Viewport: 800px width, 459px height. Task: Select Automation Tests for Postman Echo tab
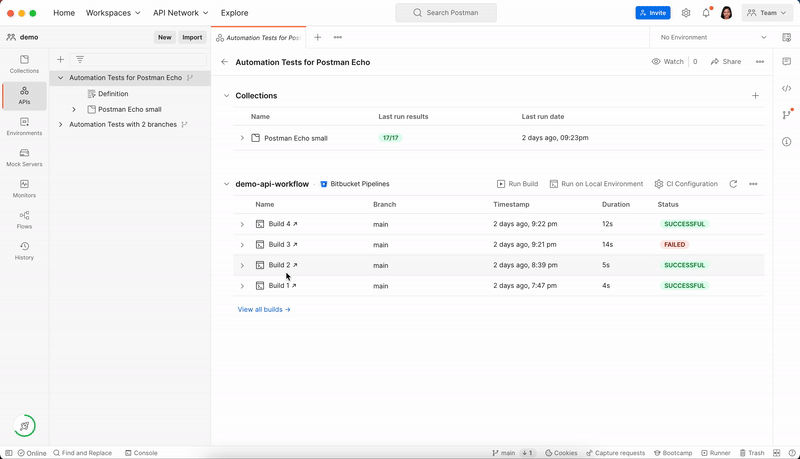pyautogui.click(x=259, y=38)
